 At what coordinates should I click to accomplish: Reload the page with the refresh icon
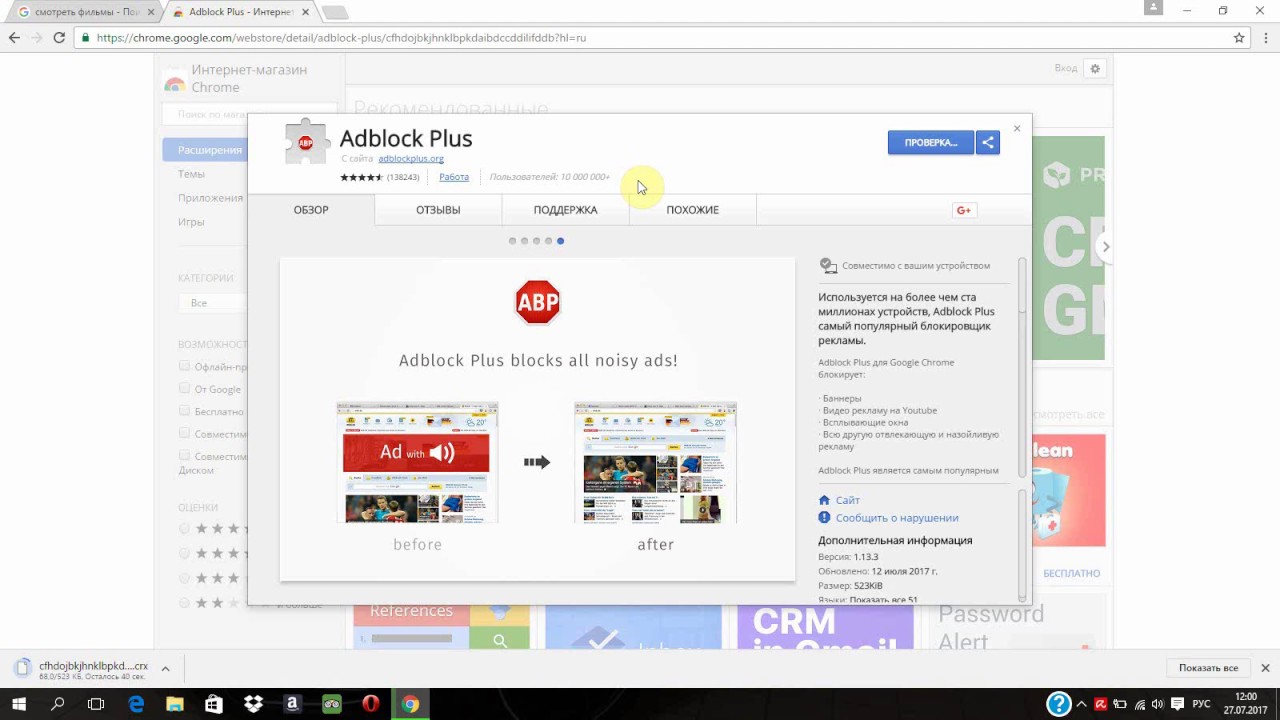coord(59,38)
